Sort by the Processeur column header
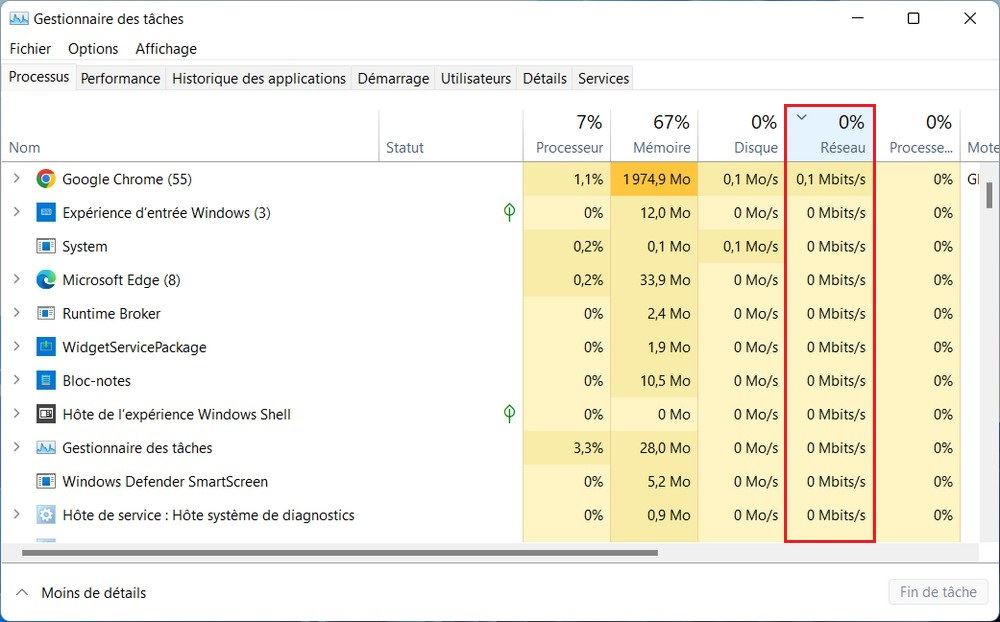The width and height of the screenshot is (1000, 622). (x=567, y=135)
